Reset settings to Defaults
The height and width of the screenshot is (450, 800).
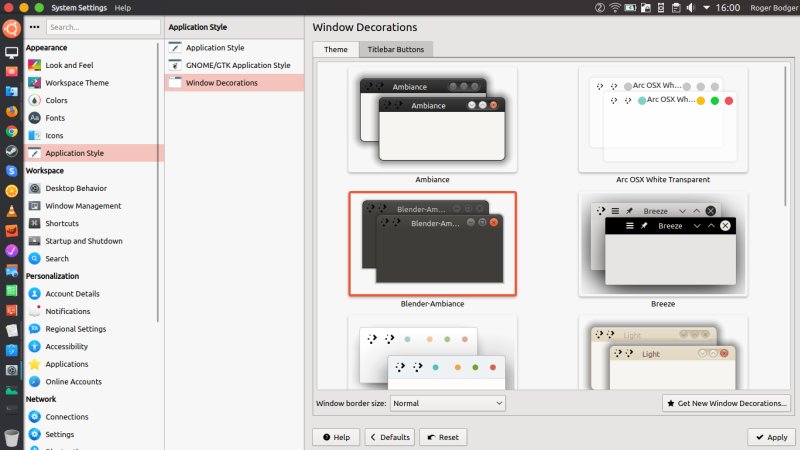(x=389, y=437)
